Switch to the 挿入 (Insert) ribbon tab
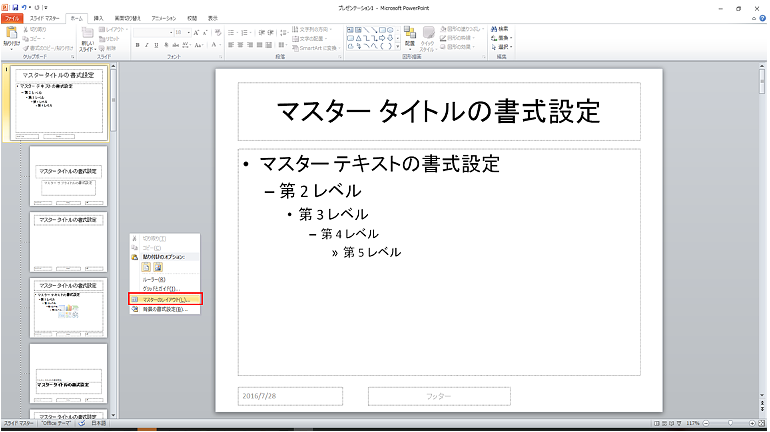Screen dimensions: 770x432 coord(98,18)
